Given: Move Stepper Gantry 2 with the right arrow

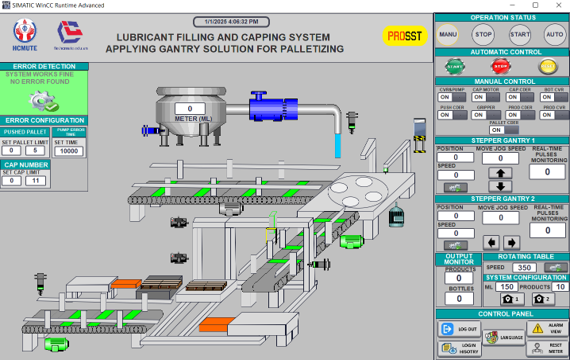Looking at the screenshot, I should click(511, 243).
